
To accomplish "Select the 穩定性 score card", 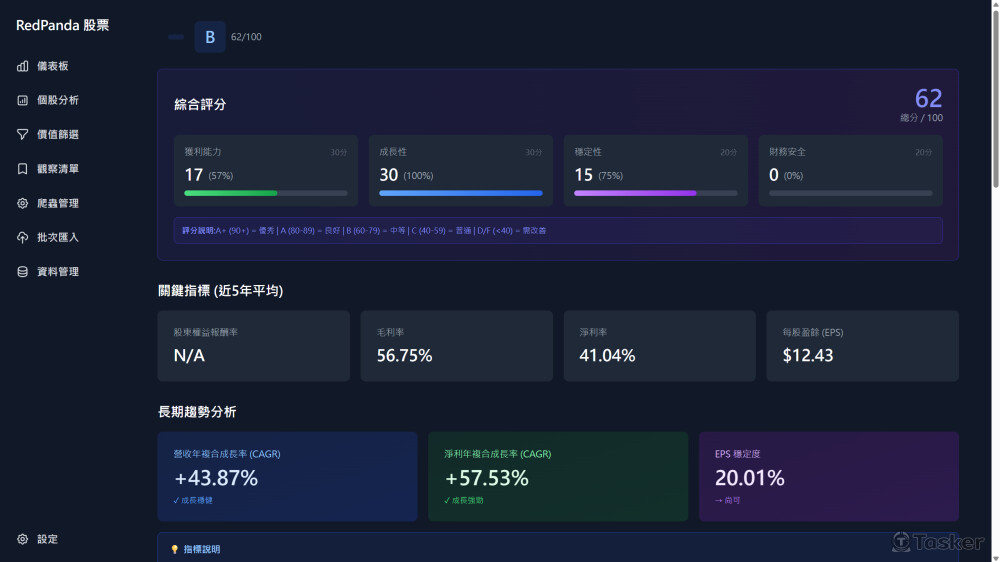I will pos(656,170).
